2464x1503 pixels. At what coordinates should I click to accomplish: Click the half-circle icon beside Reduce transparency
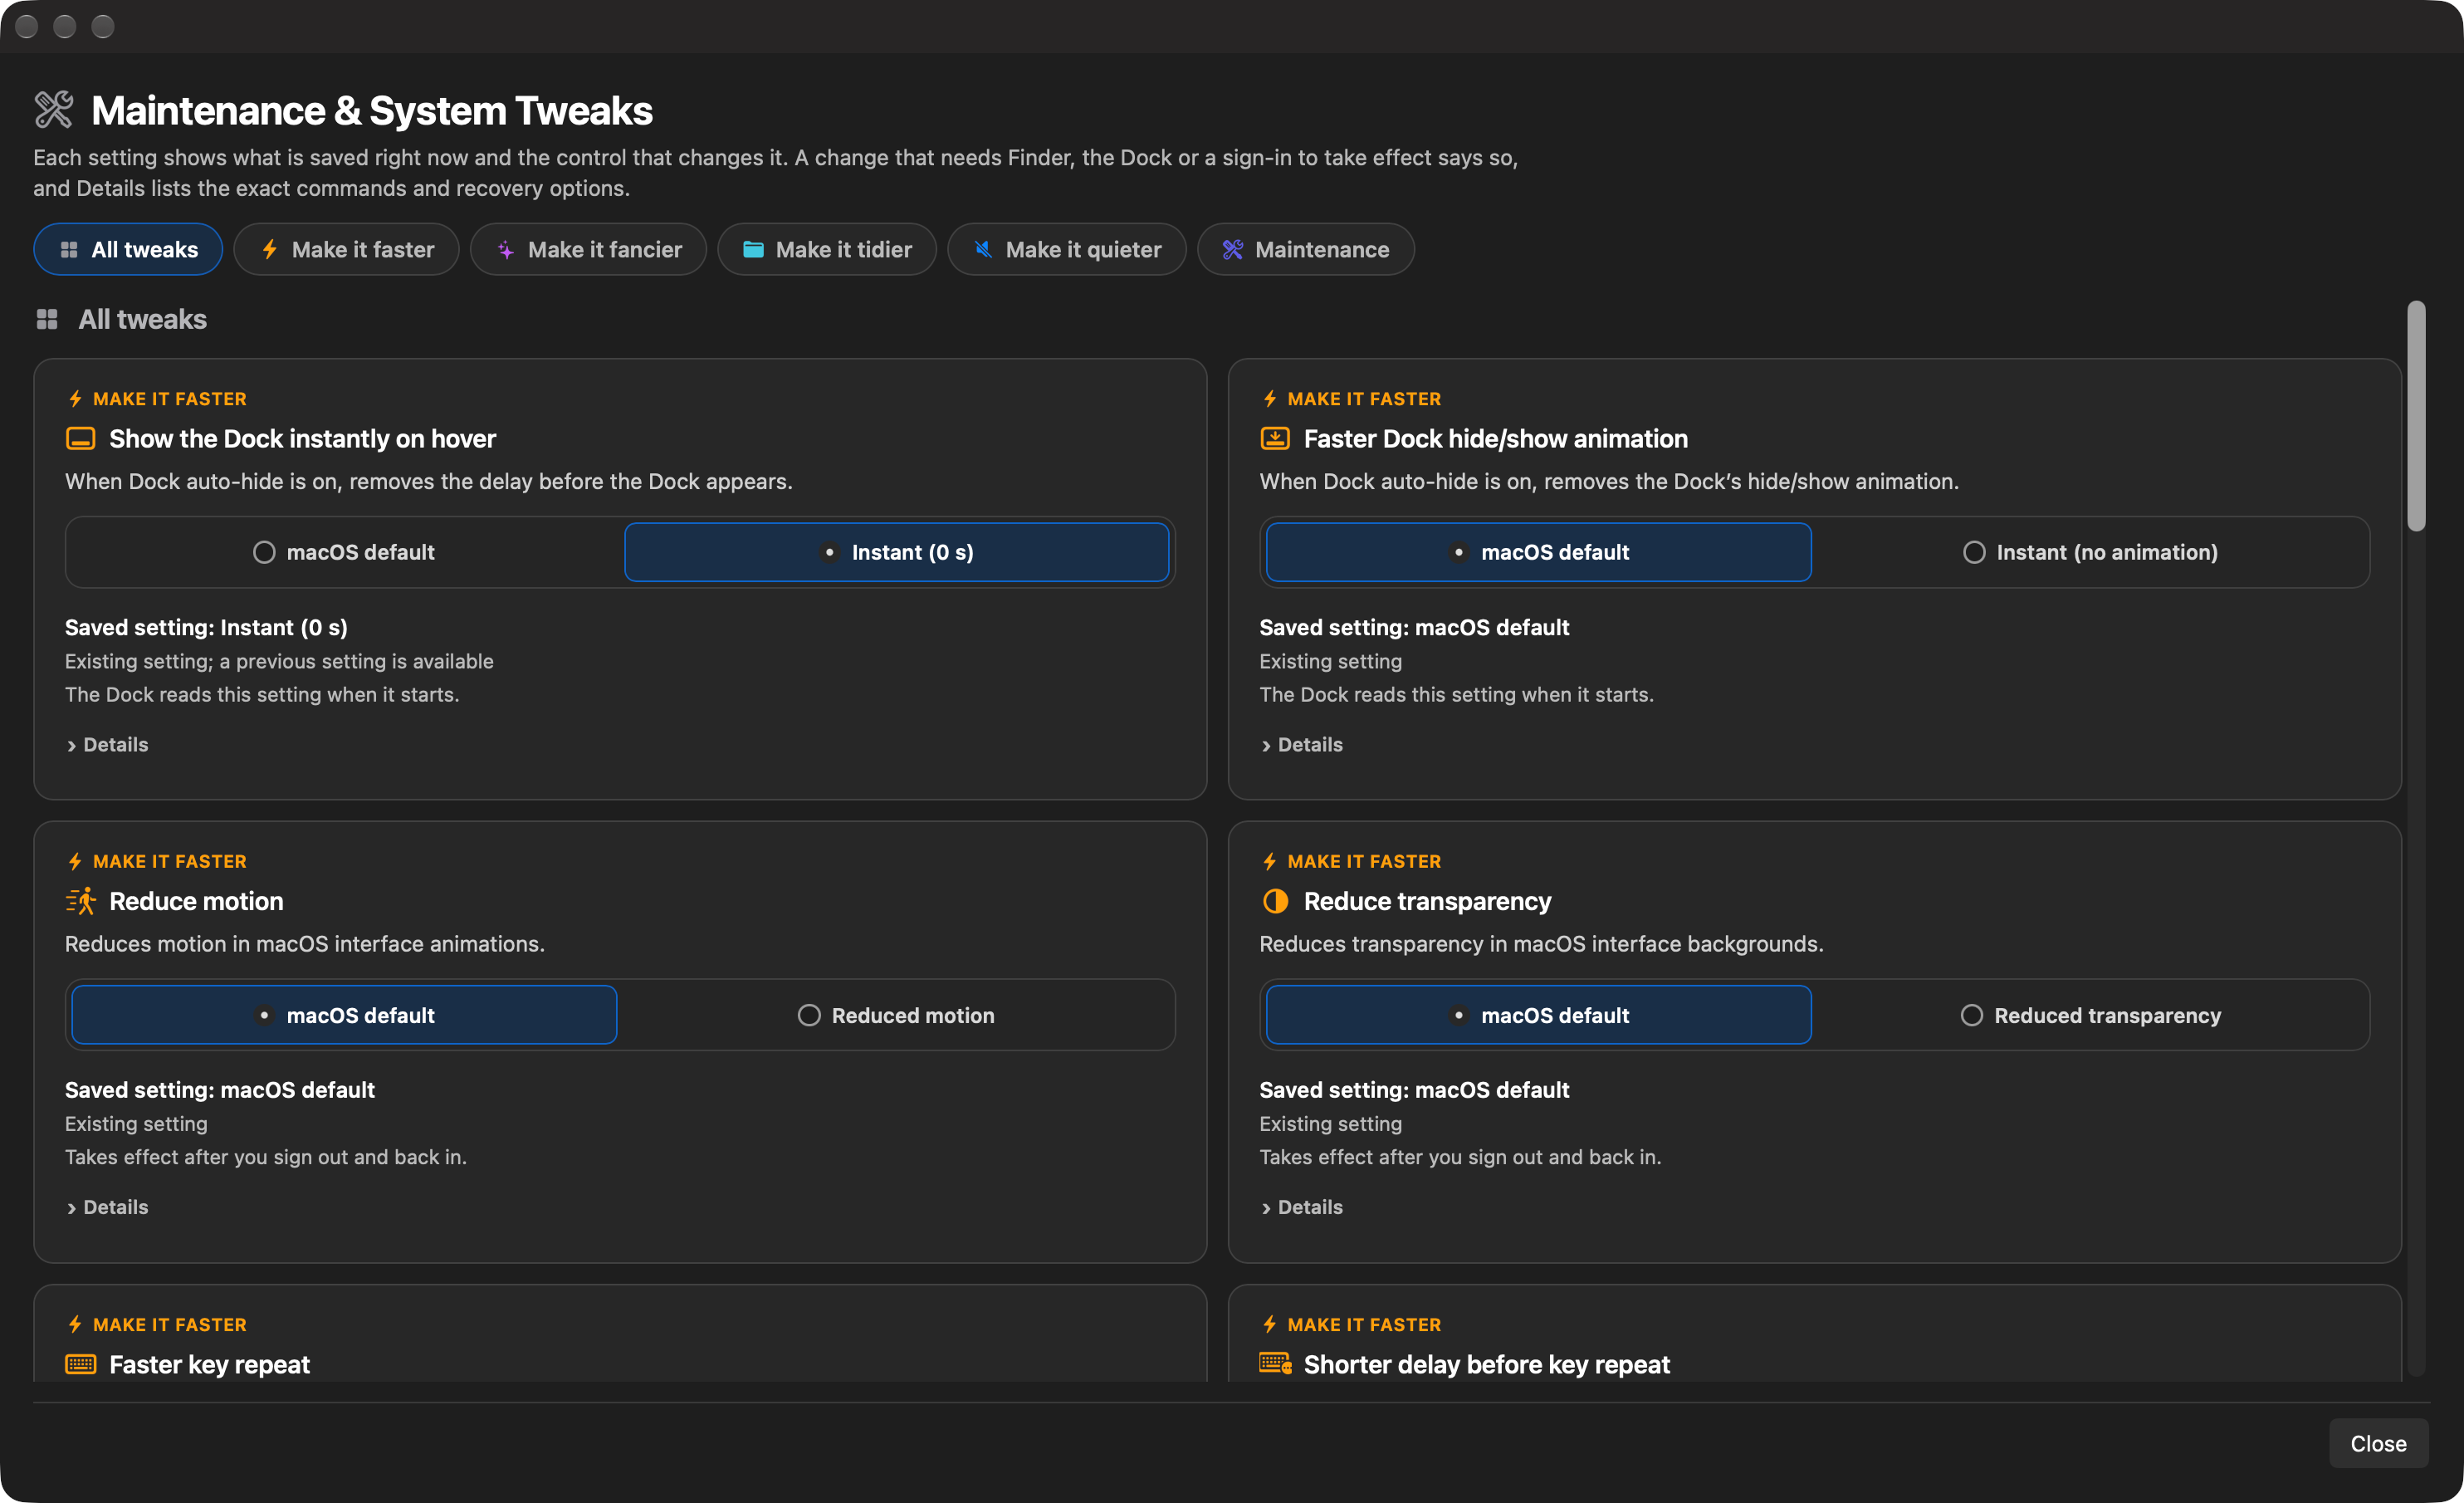click(1275, 901)
